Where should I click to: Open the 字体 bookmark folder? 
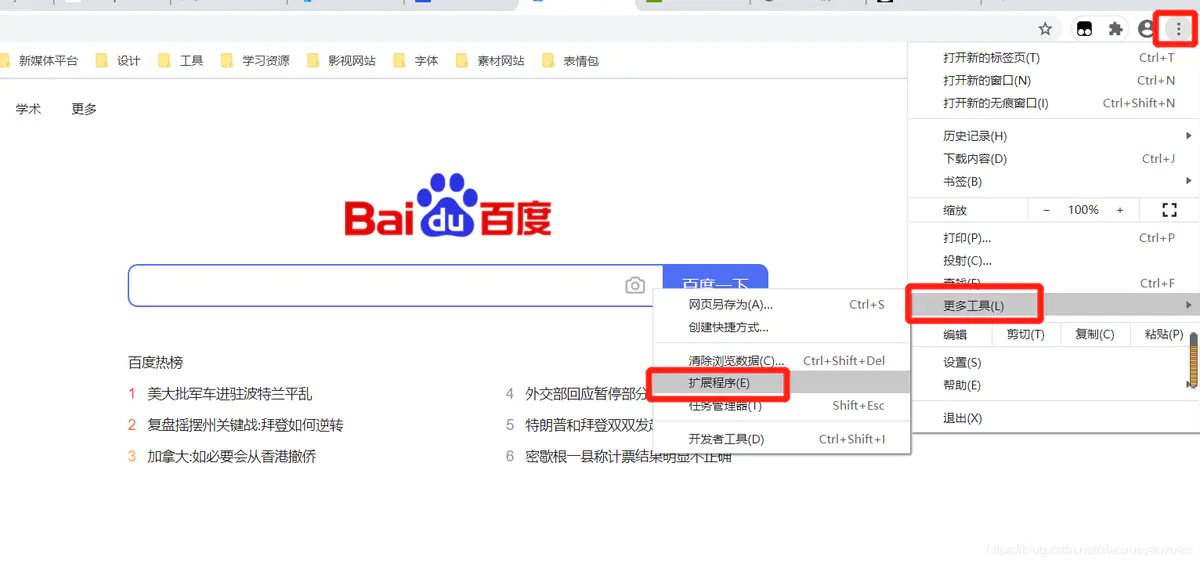(x=416, y=61)
